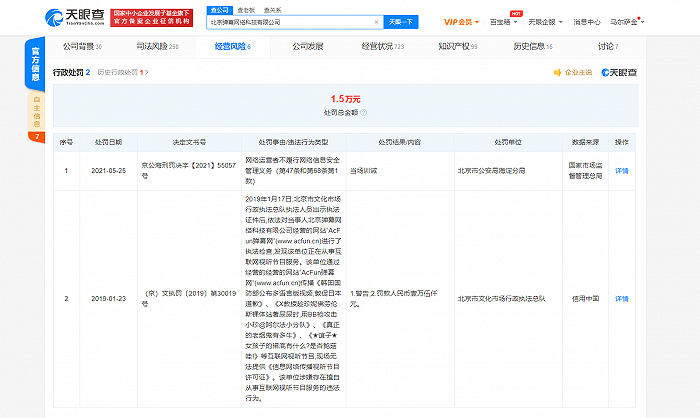
Task: Switch to the 查老板 search tab
Action: click(246, 10)
